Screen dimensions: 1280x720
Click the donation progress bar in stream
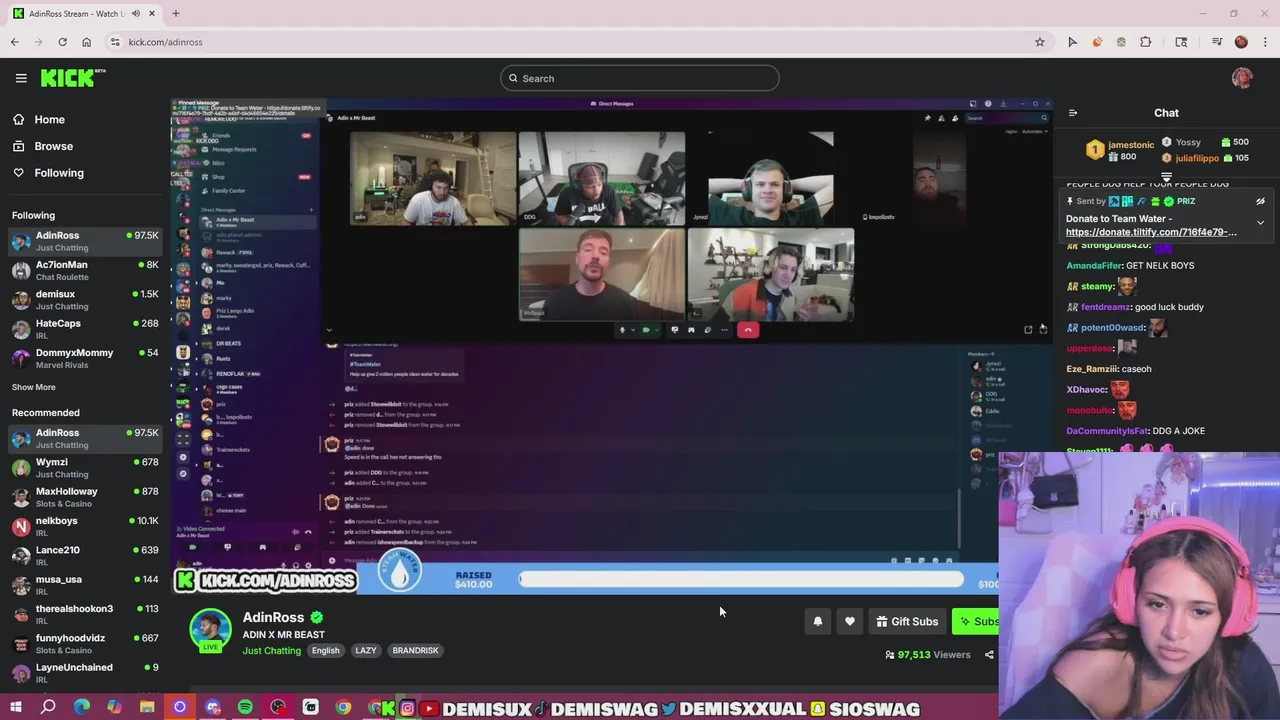click(x=740, y=579)
